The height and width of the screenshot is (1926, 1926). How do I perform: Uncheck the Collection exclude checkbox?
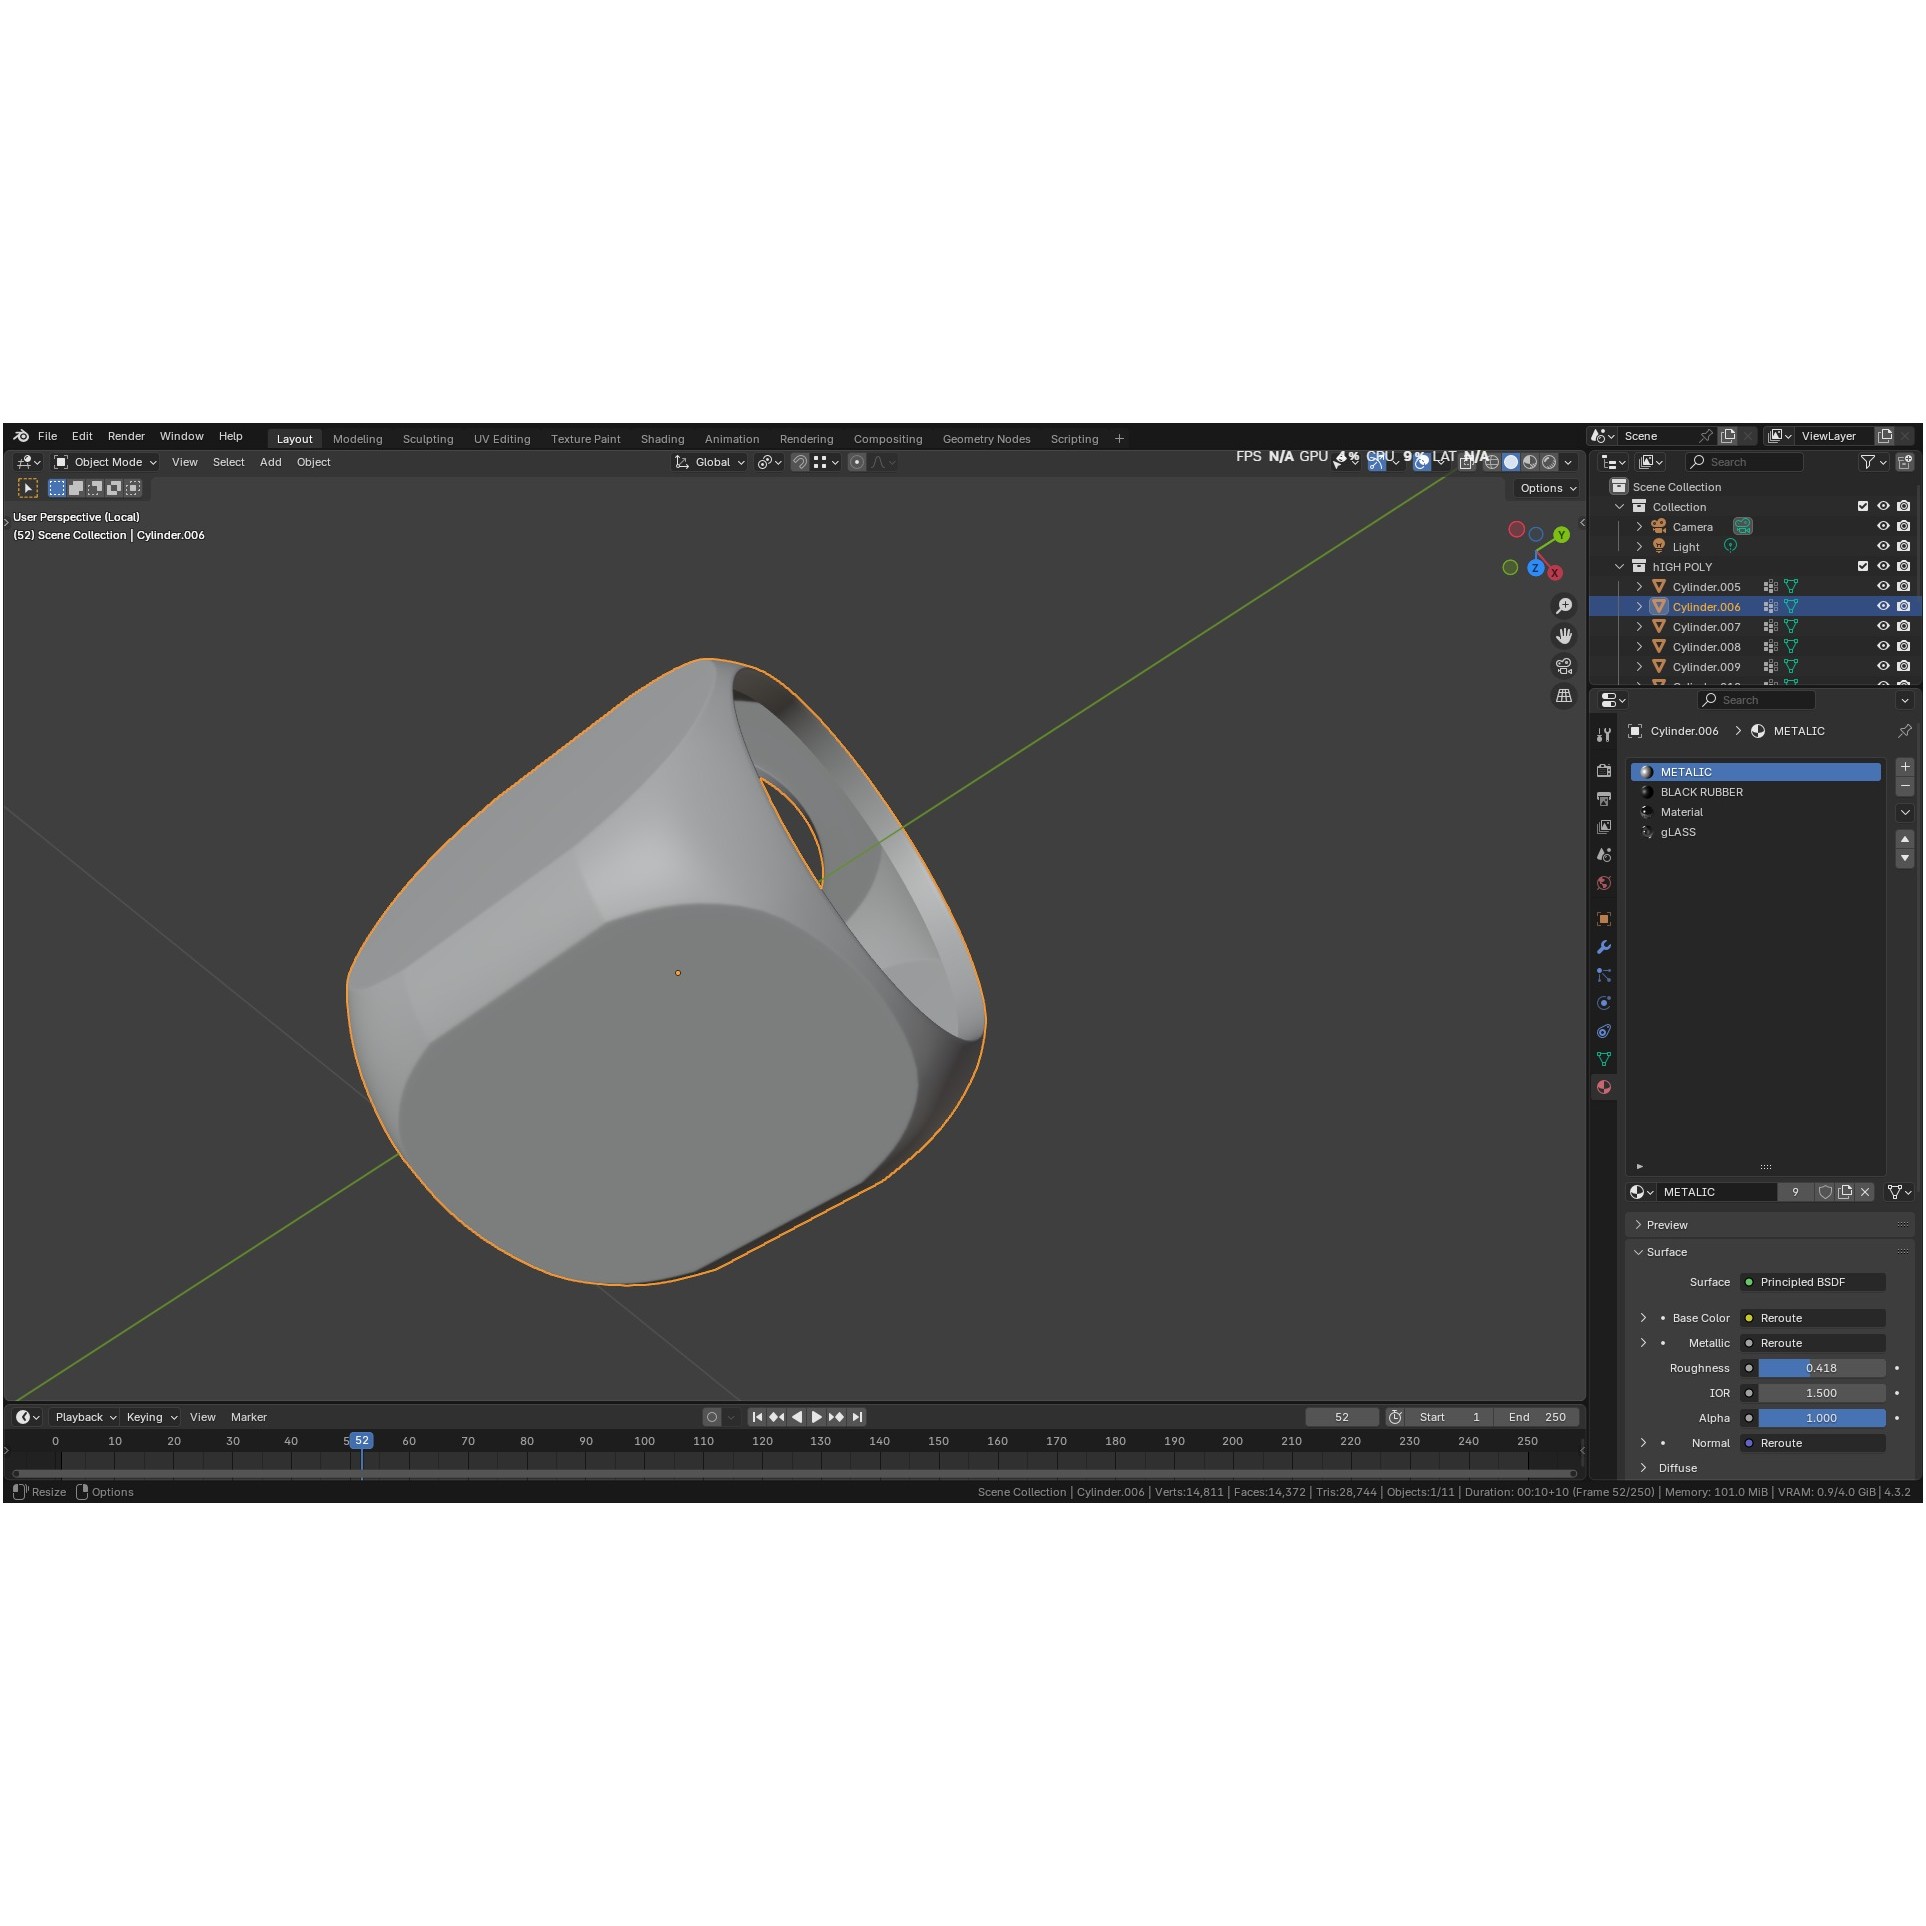[x=1863, y=507]
